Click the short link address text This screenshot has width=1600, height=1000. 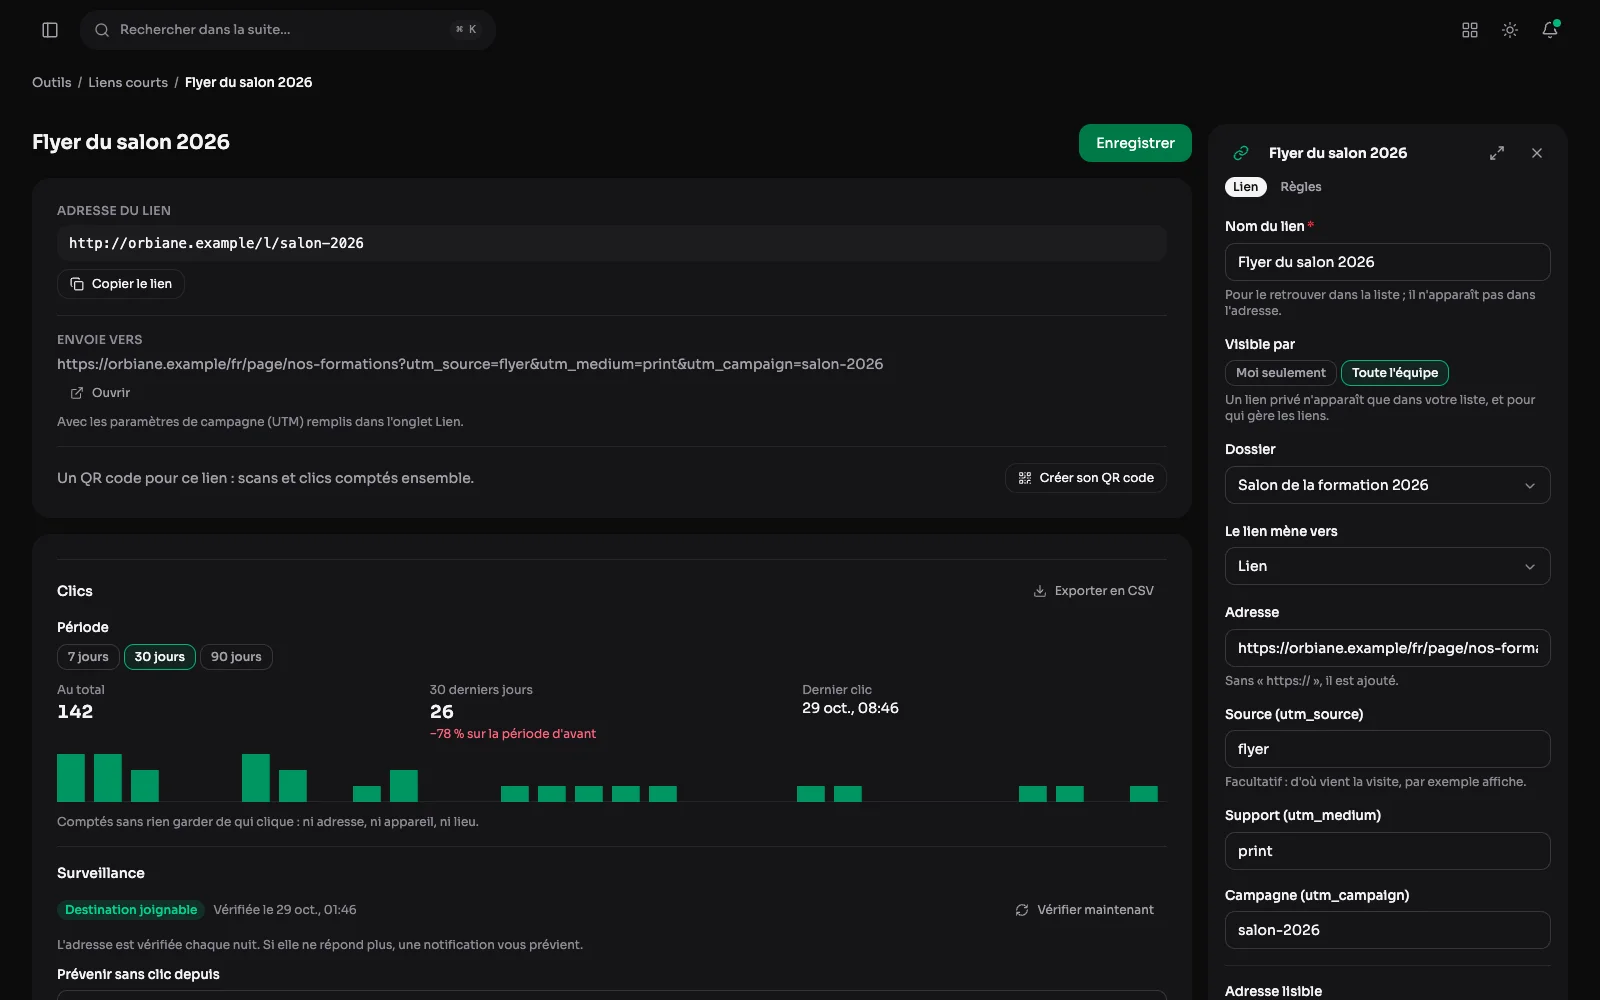point(216,243)
